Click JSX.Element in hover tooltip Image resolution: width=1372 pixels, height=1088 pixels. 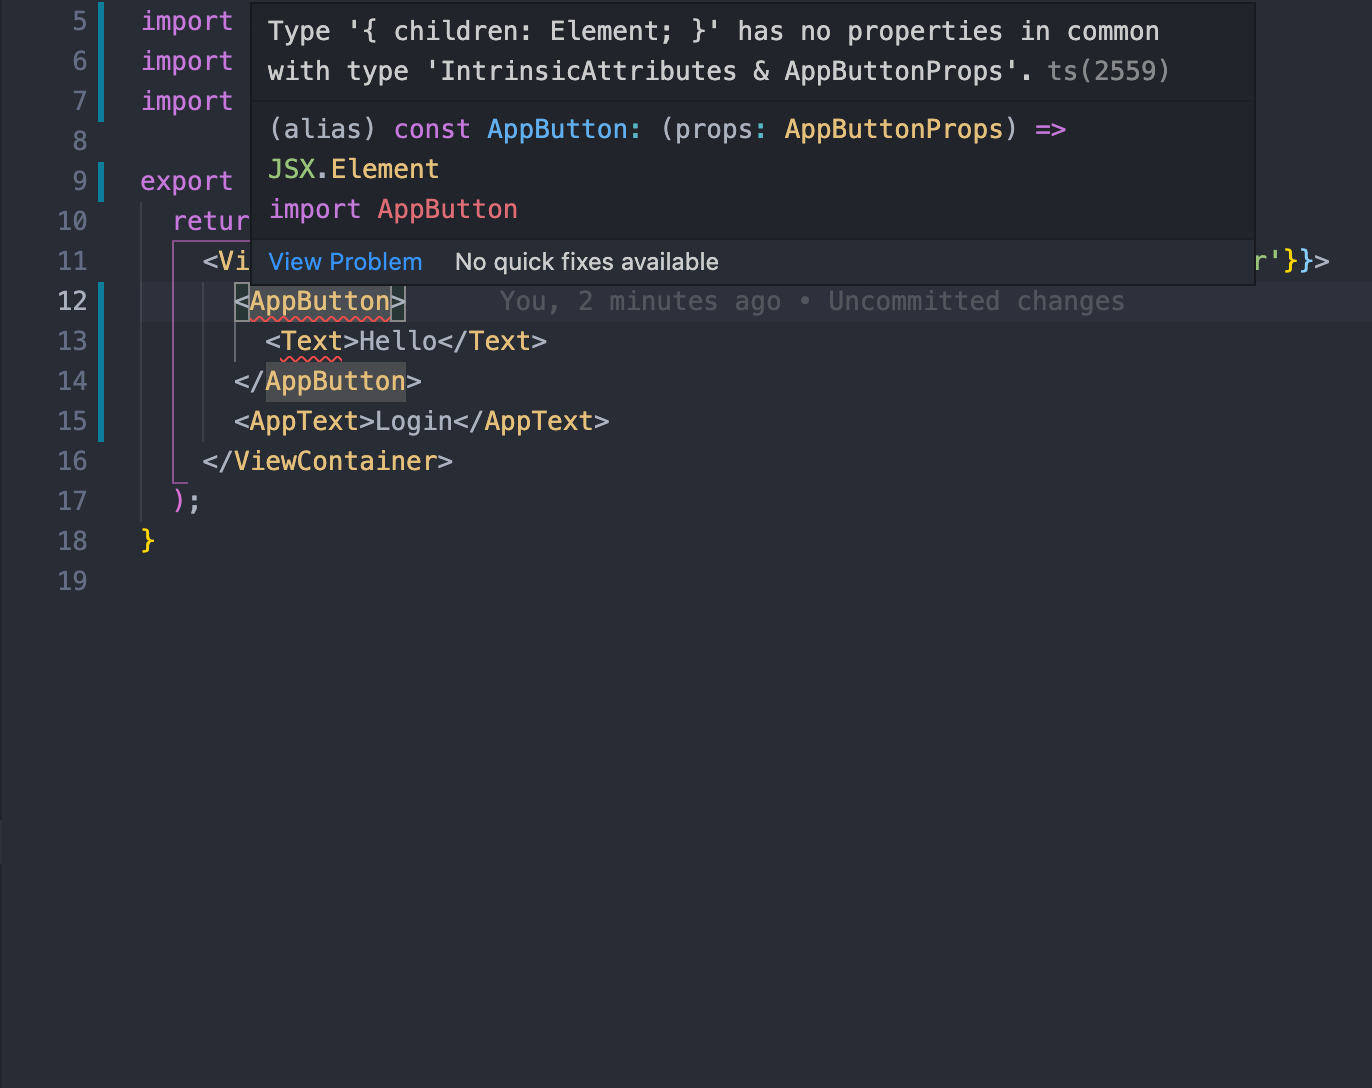tap(354, 169)
